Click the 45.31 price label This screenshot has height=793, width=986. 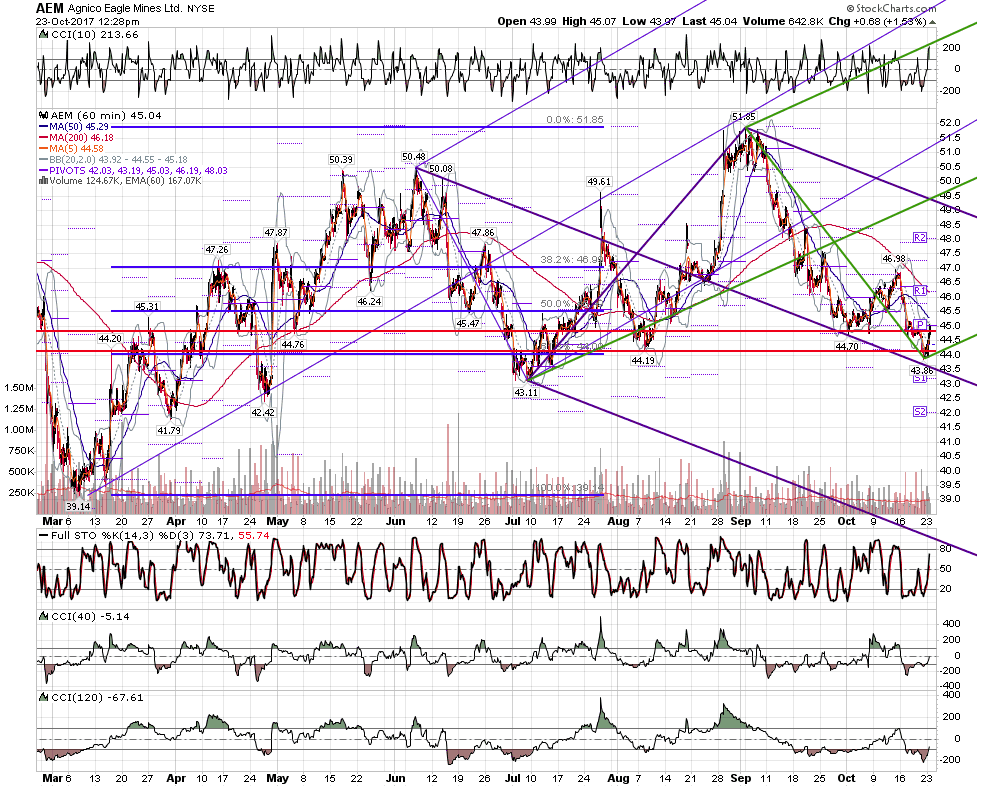click(147, 306)
